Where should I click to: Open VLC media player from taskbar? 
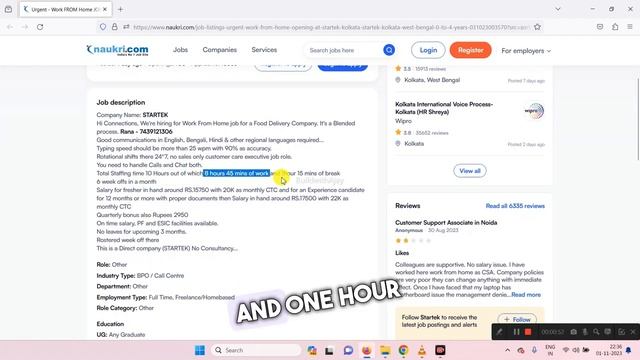[x=422, y=350]
